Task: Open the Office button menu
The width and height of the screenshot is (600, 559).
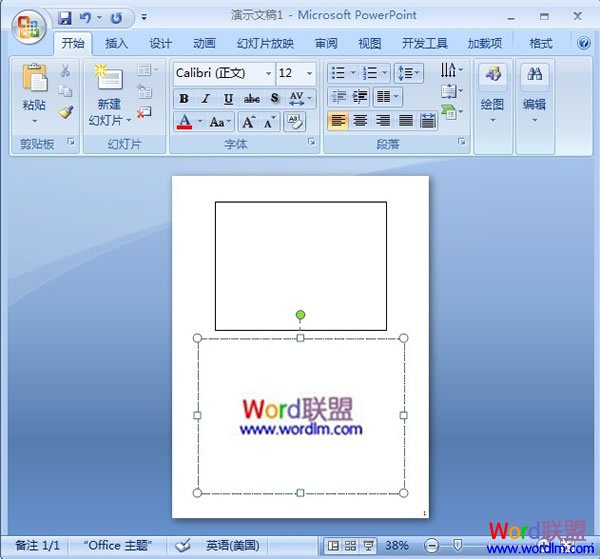Action: click(x=29, y=27)
